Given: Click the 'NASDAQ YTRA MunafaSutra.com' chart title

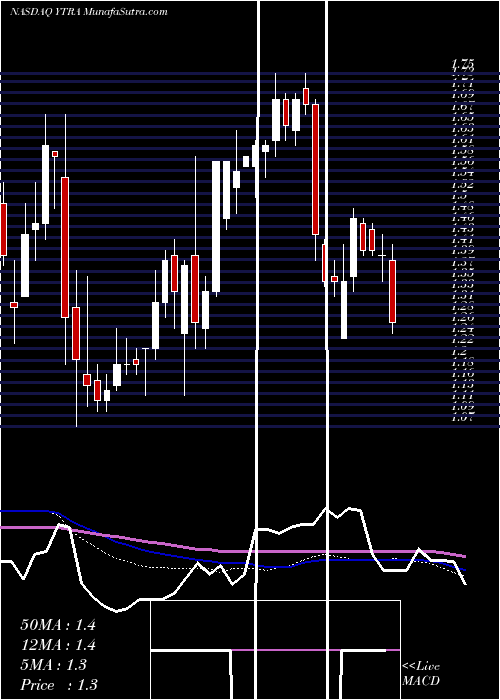Looking at the screenshot, I should tap(88, 12).
